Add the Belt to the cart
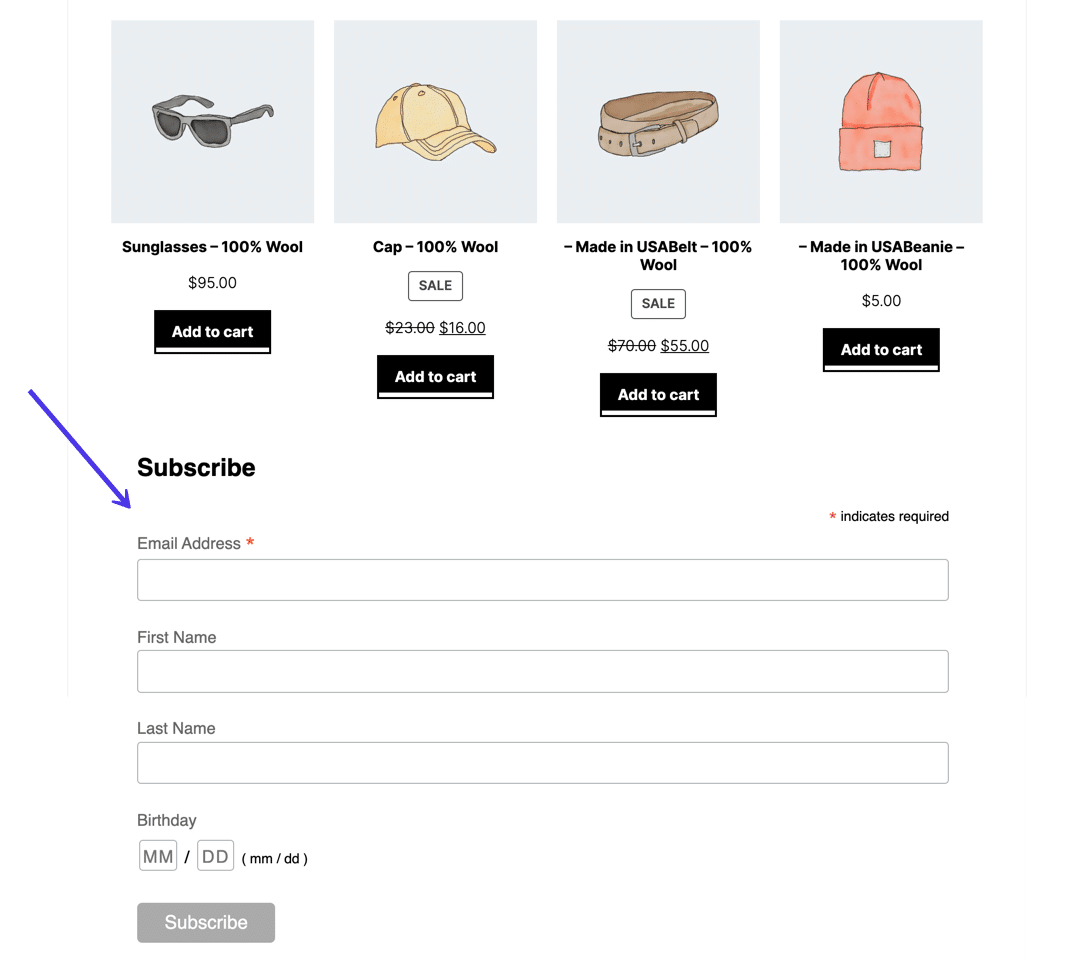1073x959 pixels. coord(658,394)
